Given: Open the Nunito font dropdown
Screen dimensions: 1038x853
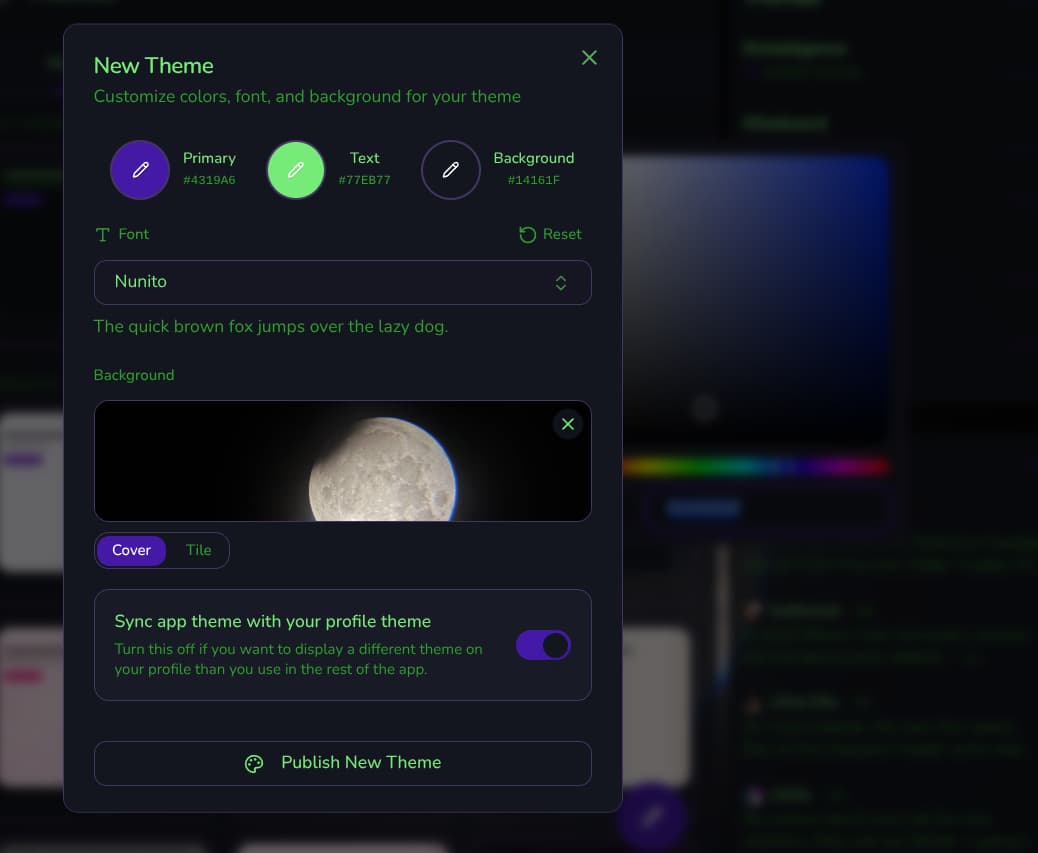Looking at the screenshot, I should pos(343,283).
